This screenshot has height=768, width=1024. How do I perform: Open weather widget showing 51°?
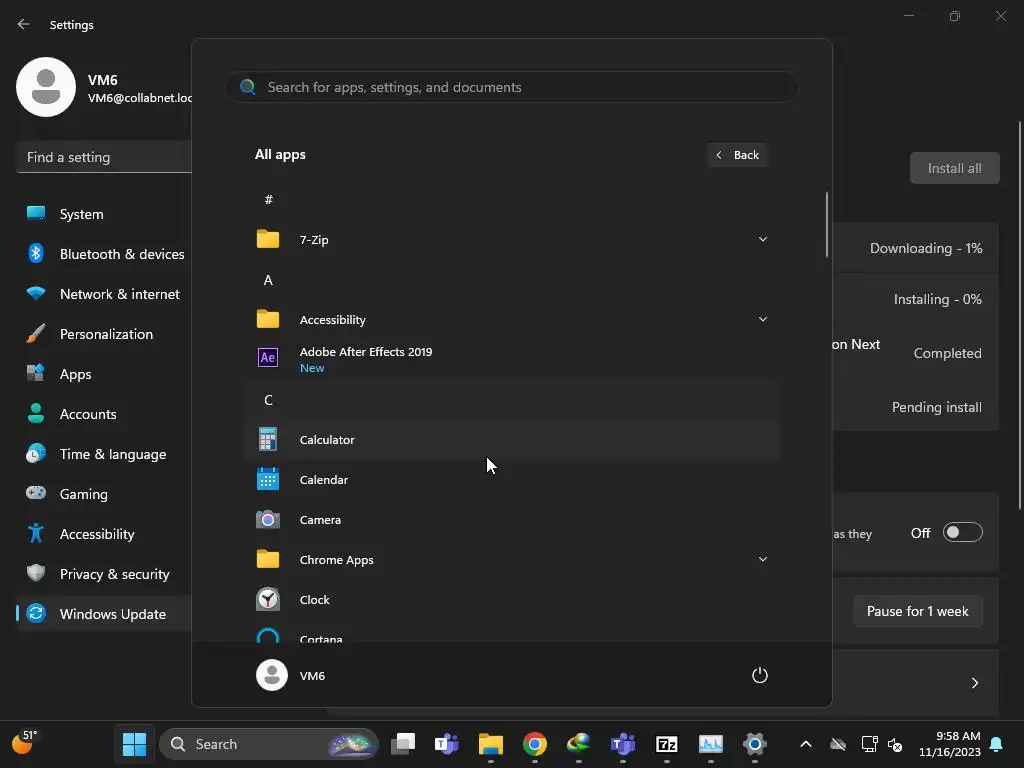coord(25,743)
